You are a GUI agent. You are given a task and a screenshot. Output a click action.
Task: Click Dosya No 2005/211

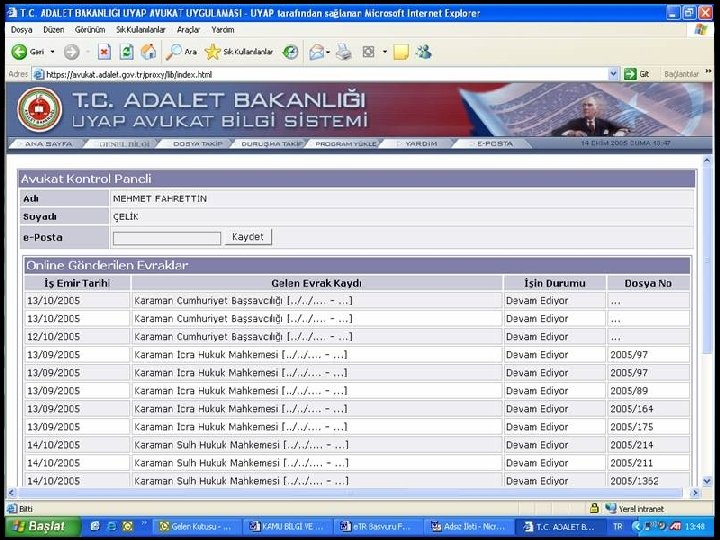pos(631,463)
